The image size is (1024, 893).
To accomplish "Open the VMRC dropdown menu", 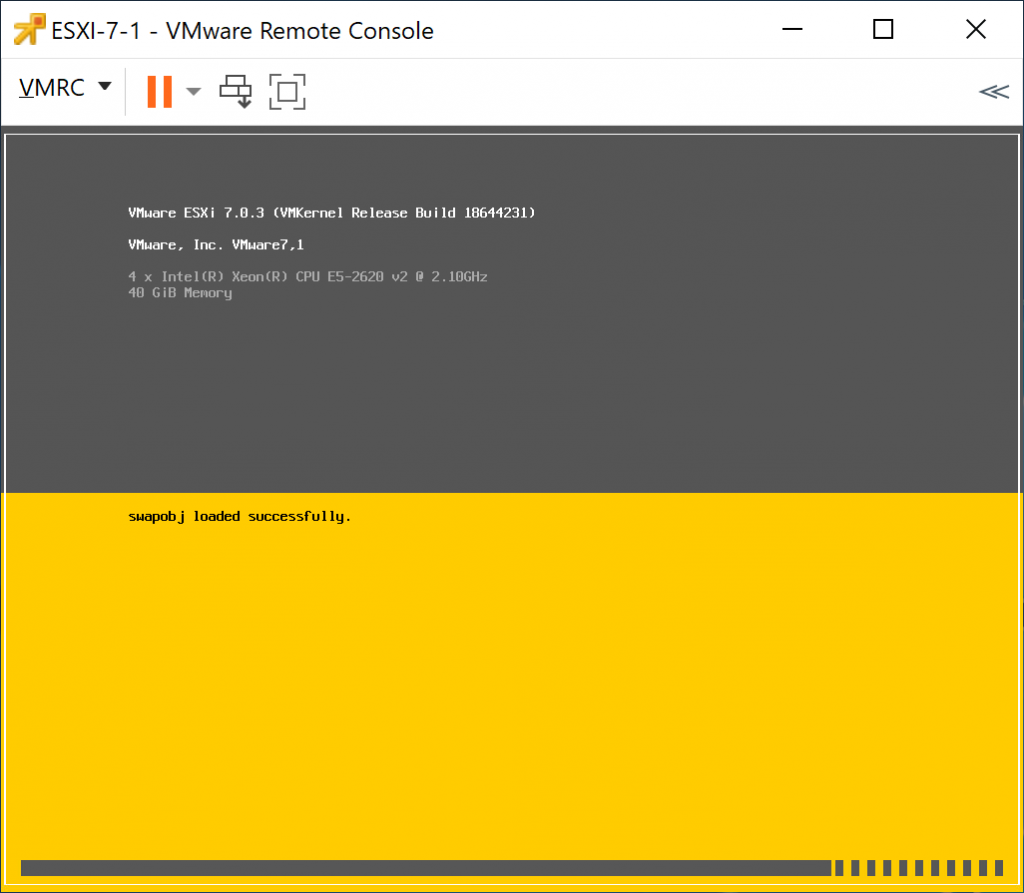I will point(65,88).
